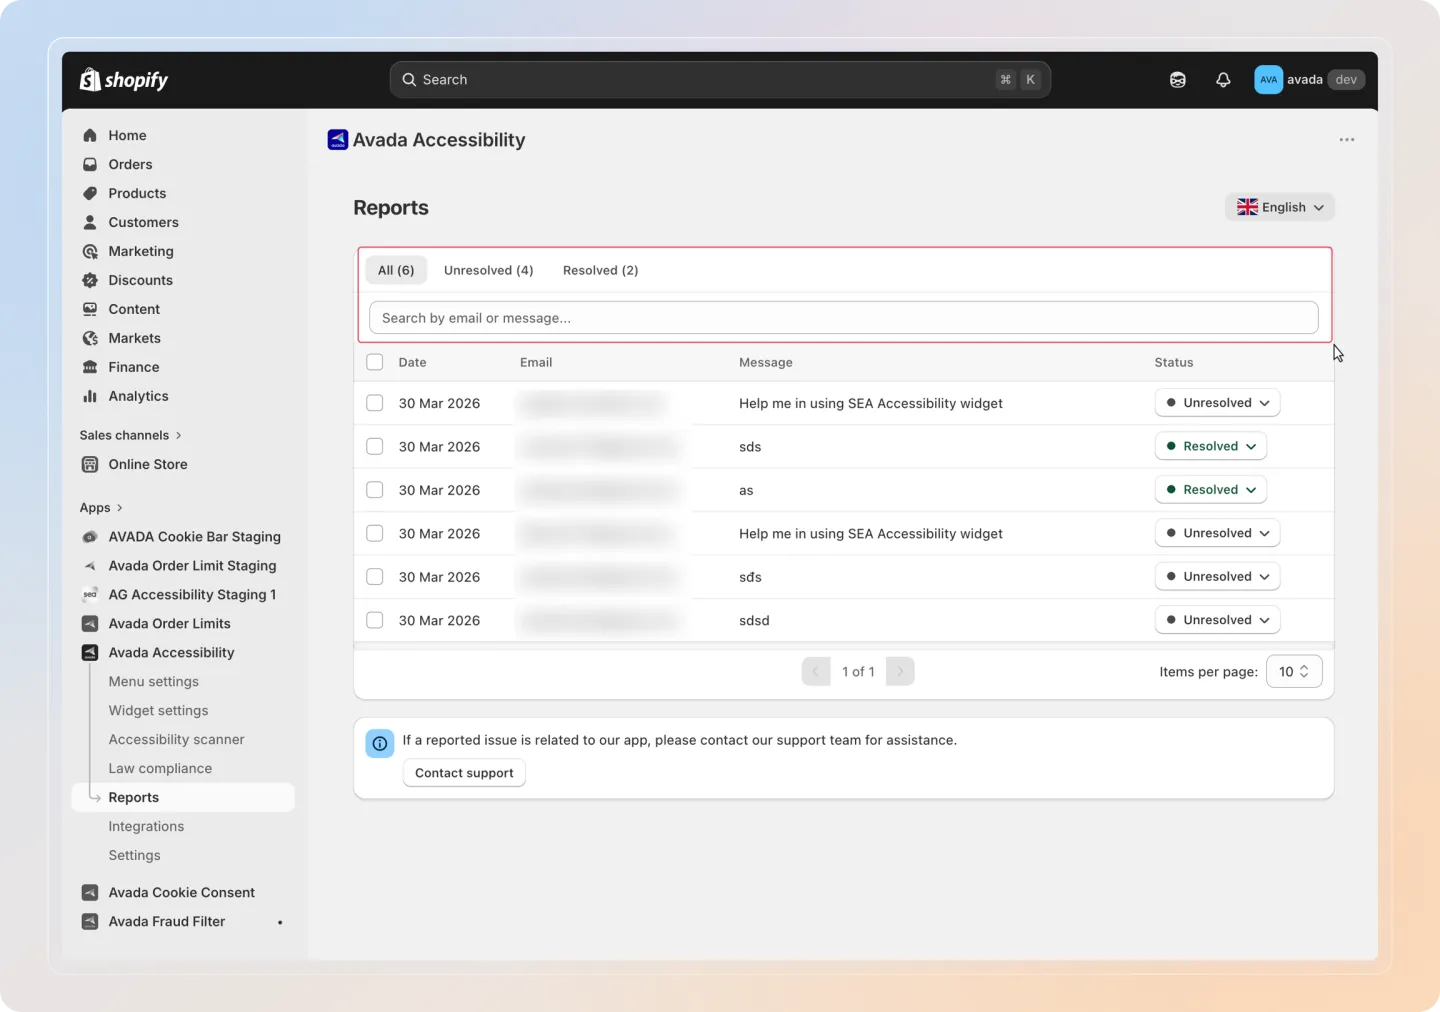Click the message text 'sdsd'
The image size is (1440, 1012).
(754, 620)
